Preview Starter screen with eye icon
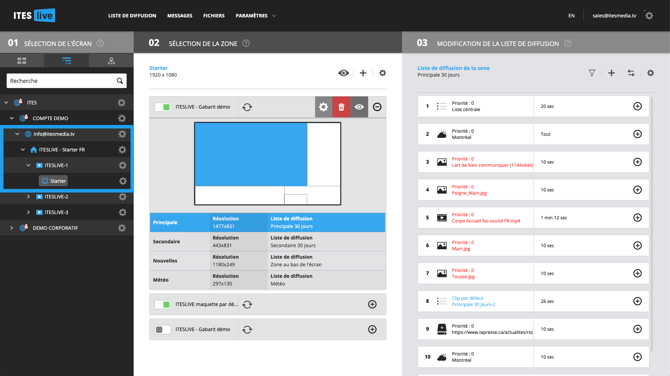The width and height of the screenshot is (670, 376). coord(344,73)
